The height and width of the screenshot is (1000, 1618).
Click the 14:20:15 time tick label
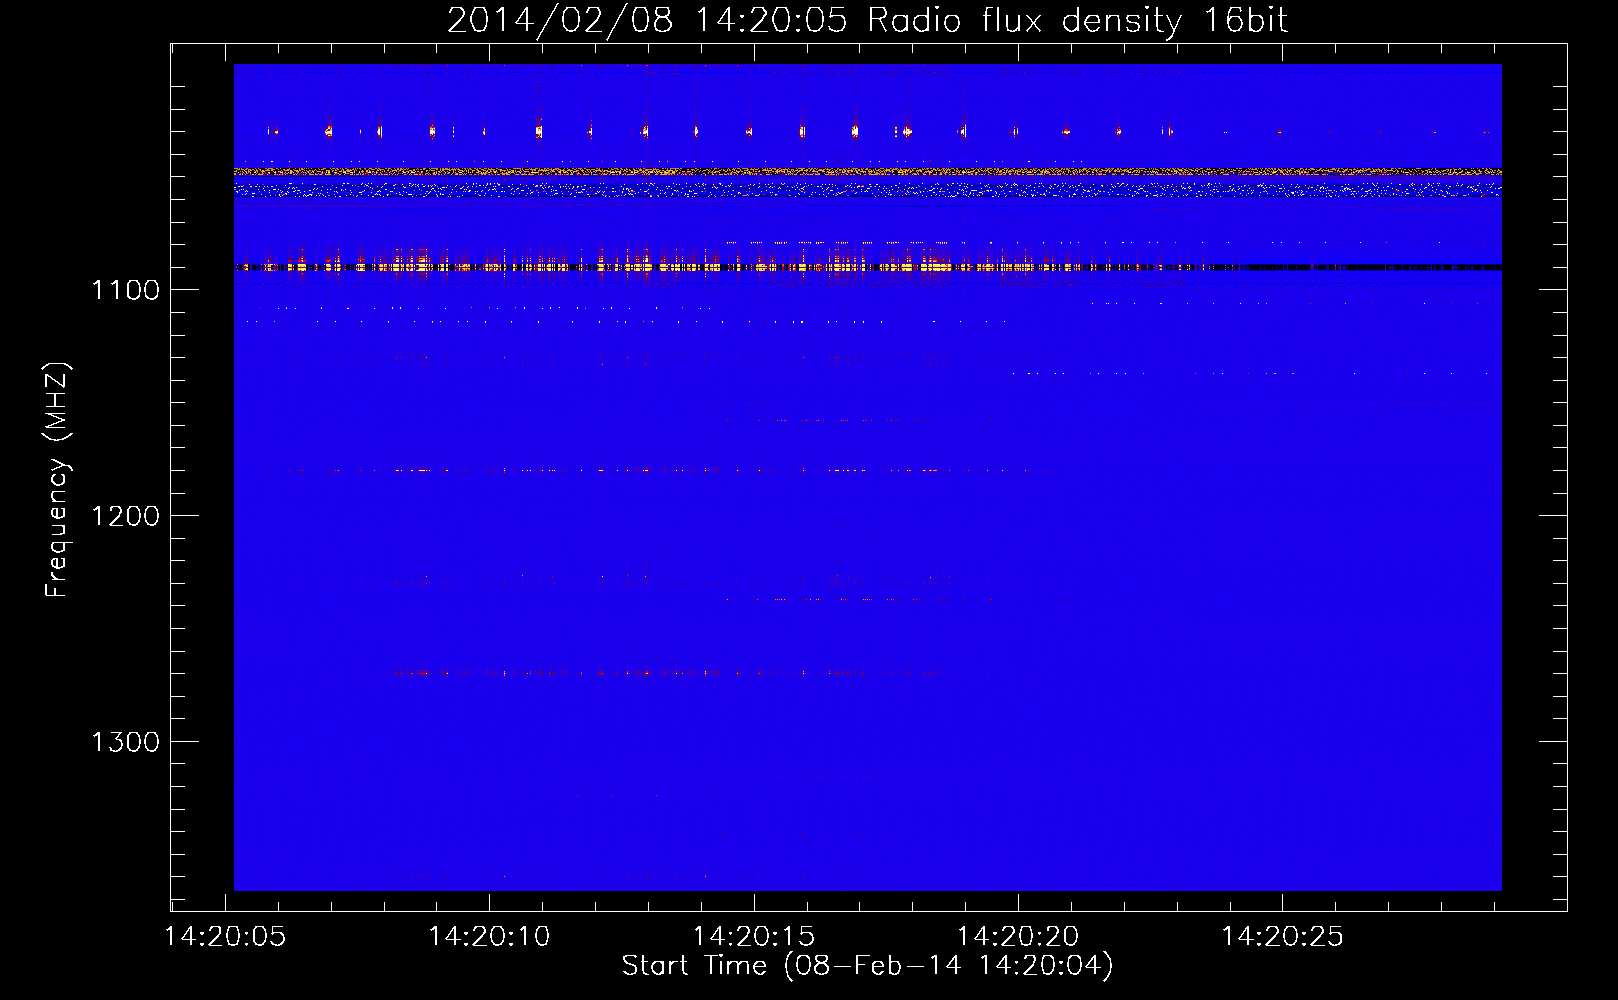tap(754, 937)
